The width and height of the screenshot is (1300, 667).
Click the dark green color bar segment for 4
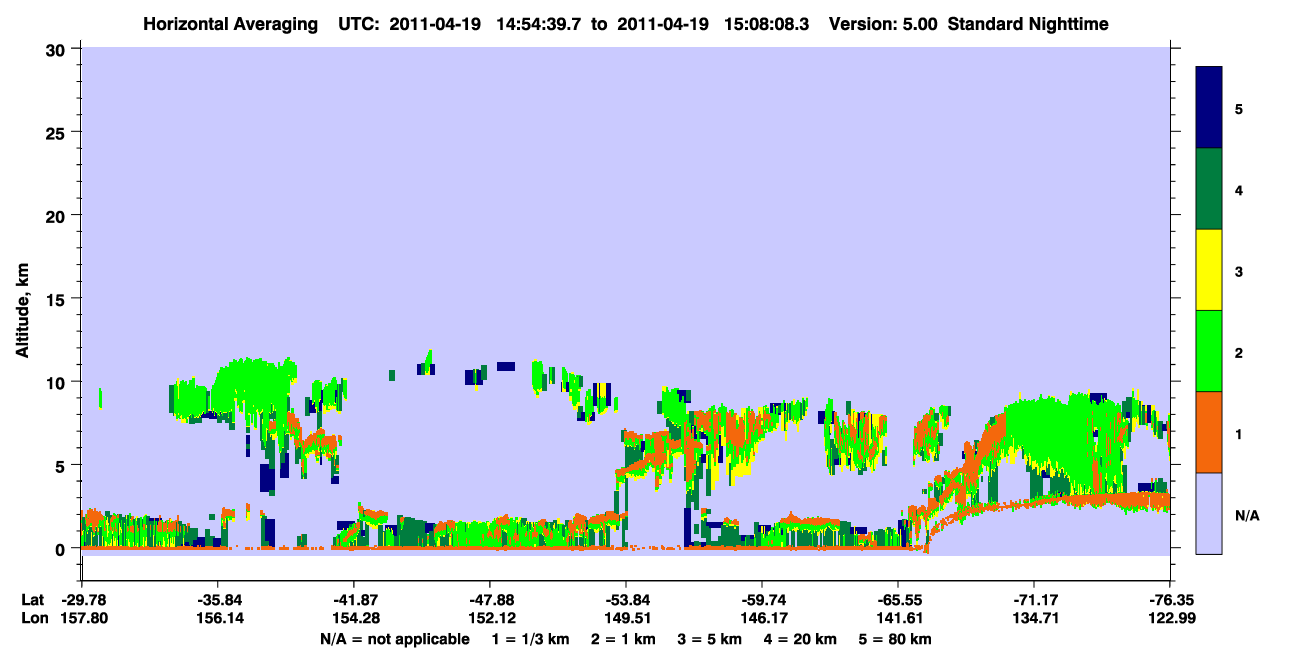1209,189
